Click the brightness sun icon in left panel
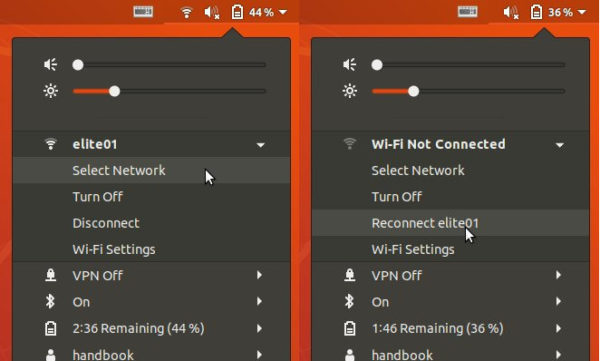 [51, 91]
